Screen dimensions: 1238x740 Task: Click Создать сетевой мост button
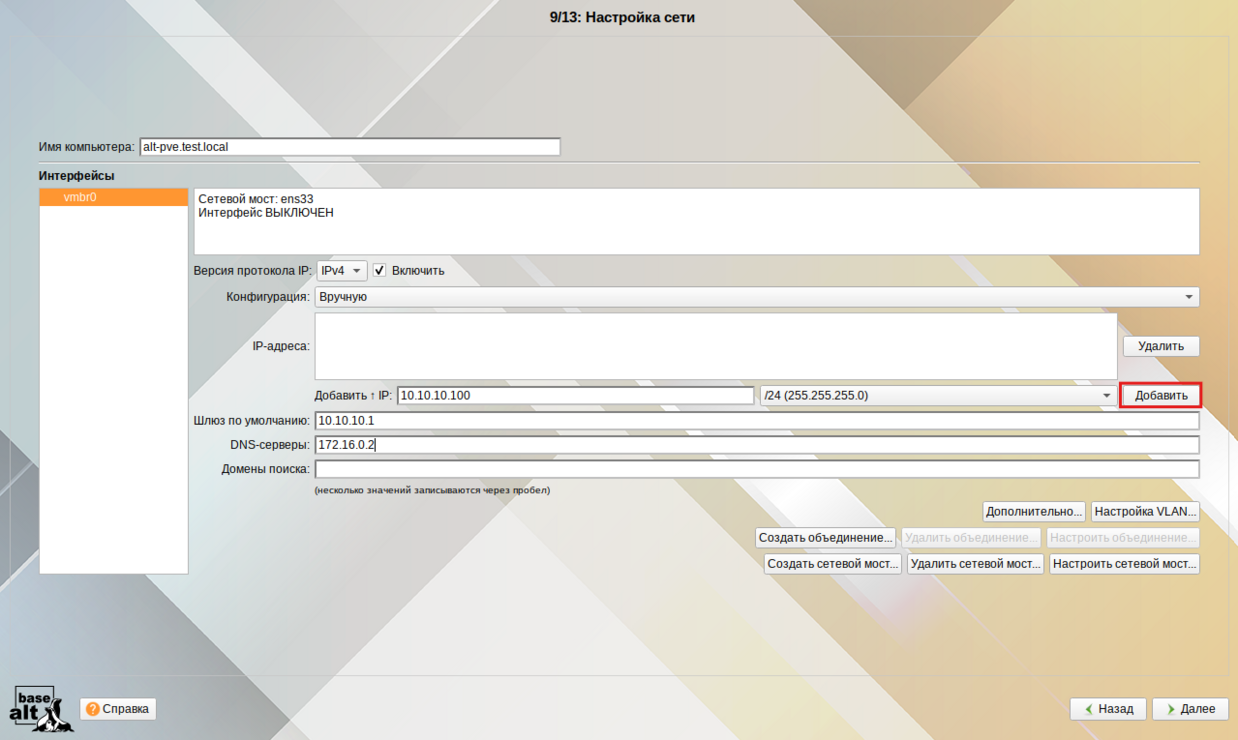click(832, 564)
